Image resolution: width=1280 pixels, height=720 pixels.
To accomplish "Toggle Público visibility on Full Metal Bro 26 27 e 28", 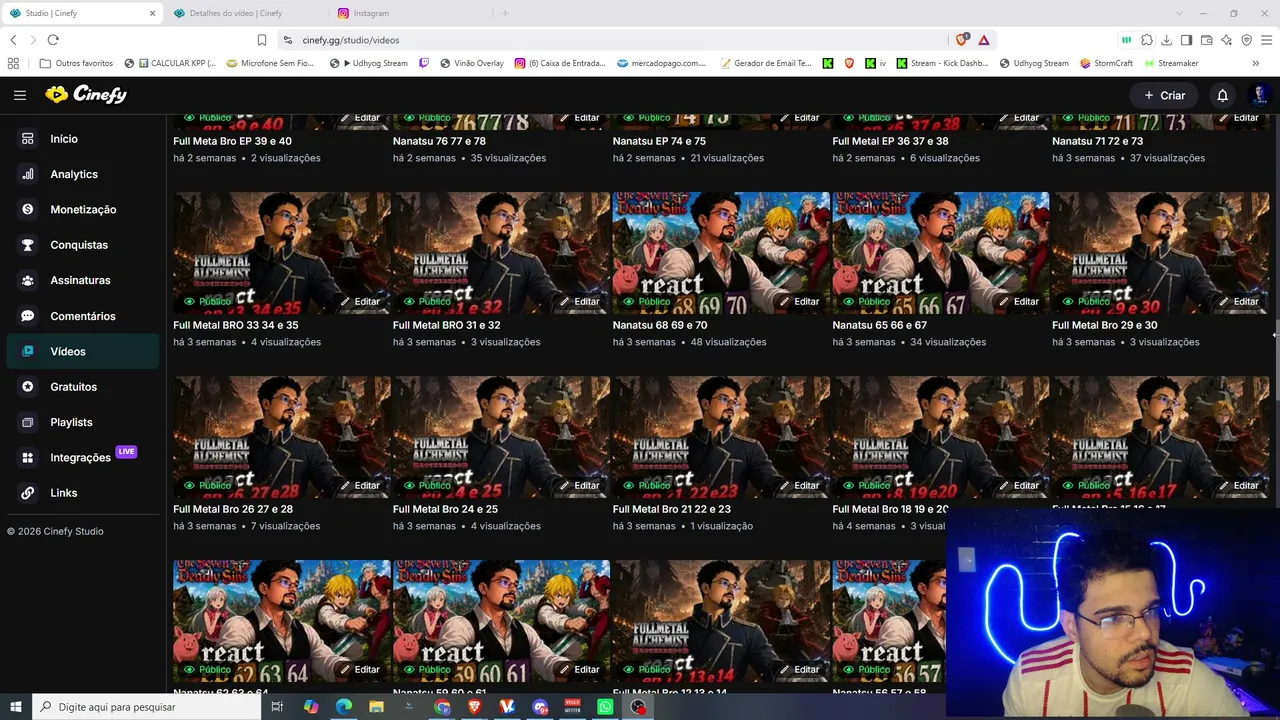I will [207, 485].
